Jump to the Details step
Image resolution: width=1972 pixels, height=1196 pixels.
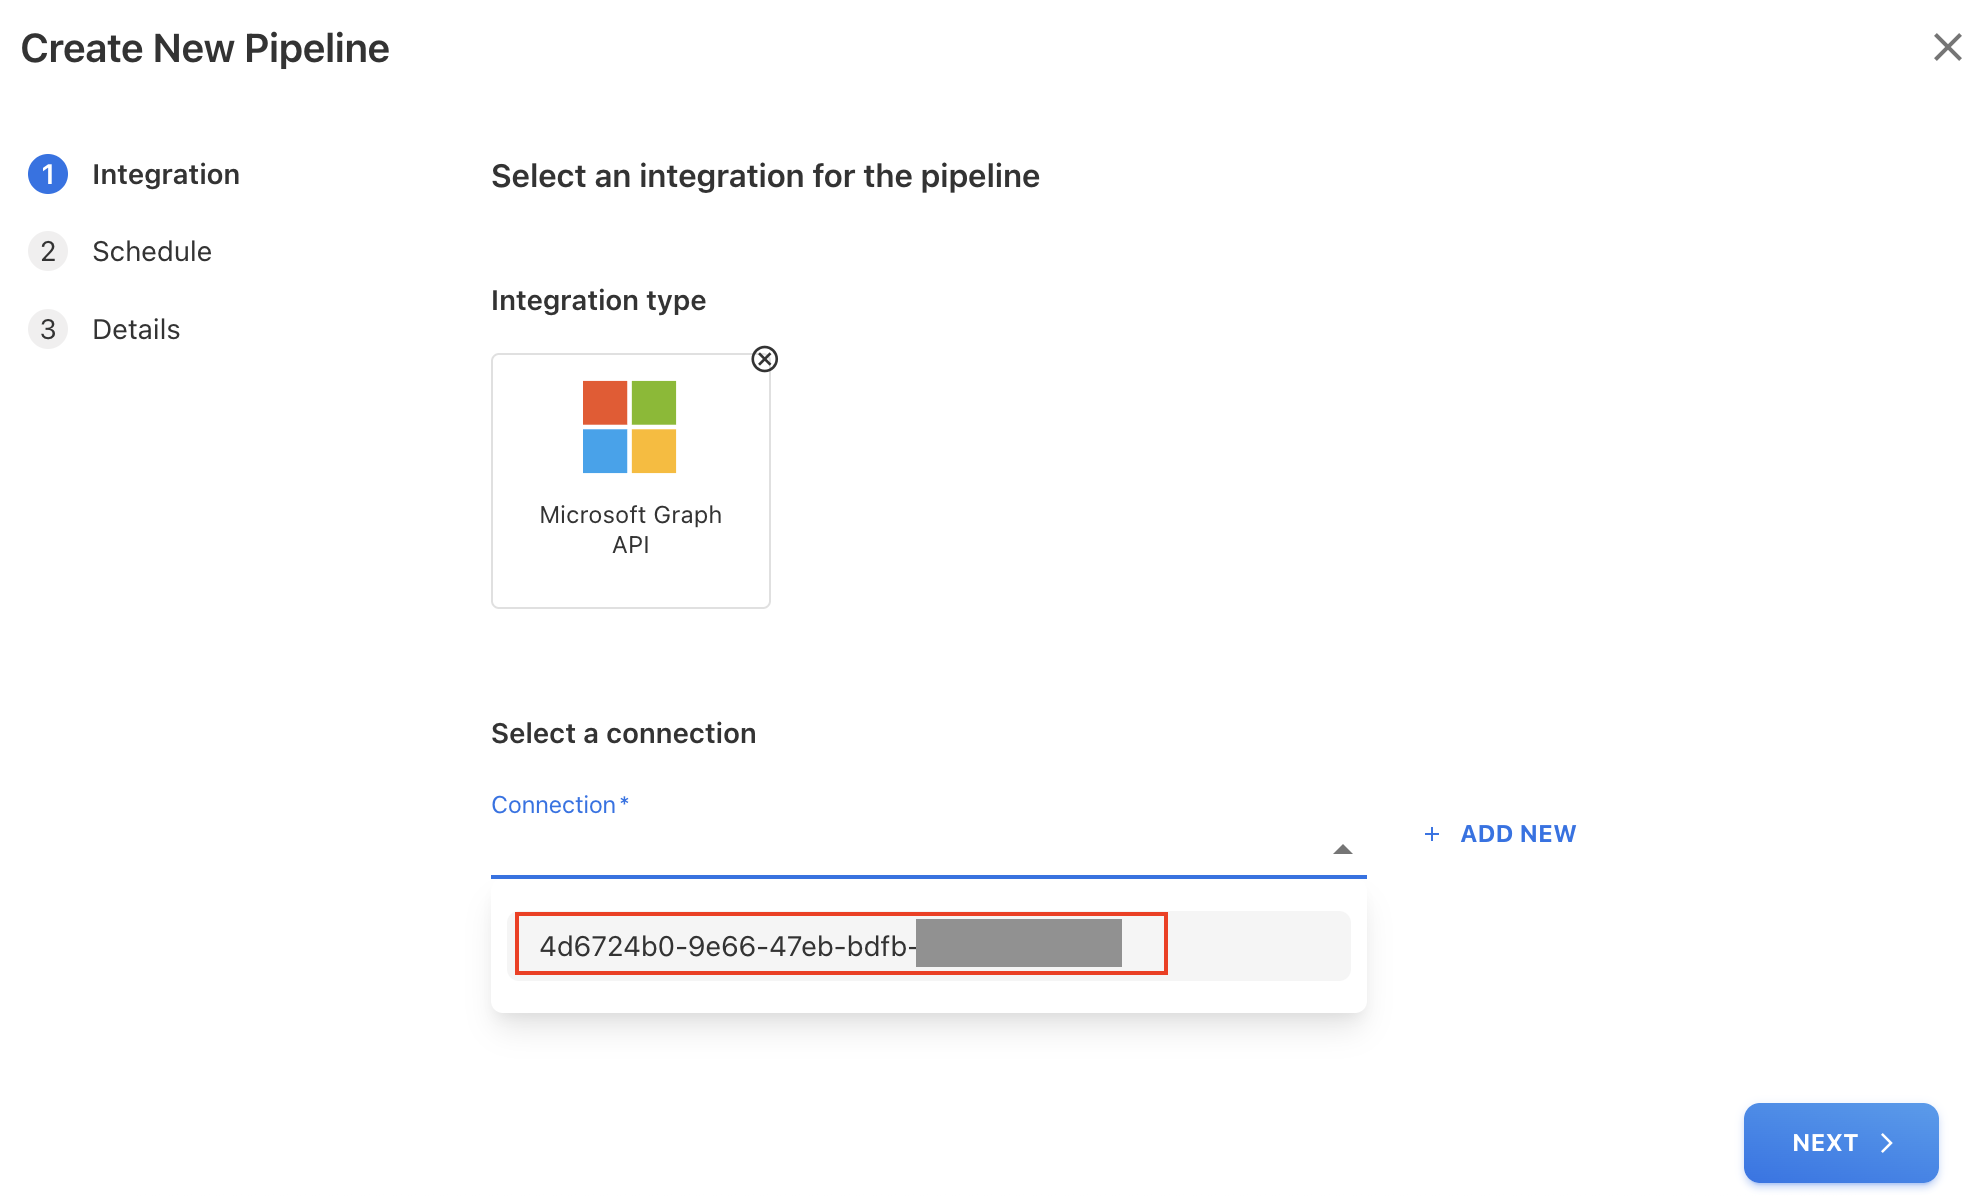[x=136, y=329]
